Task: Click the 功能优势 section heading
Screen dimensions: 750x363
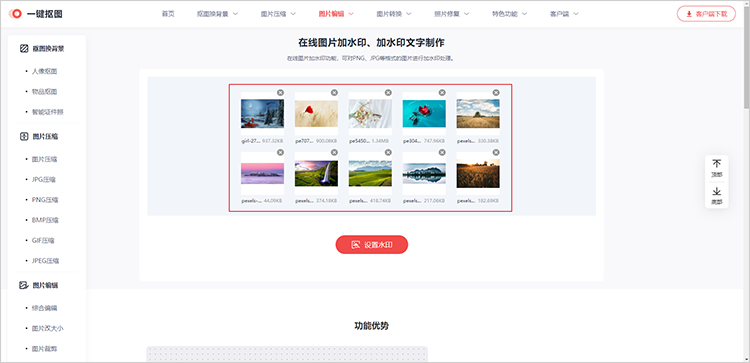Action: pos(372,326)
